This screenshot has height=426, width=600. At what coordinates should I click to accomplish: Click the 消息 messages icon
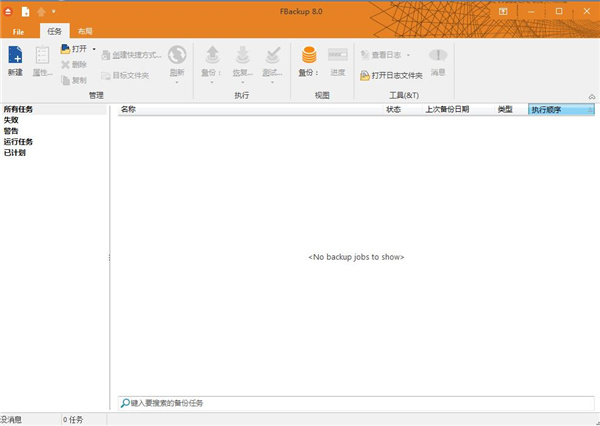(438, 55)
